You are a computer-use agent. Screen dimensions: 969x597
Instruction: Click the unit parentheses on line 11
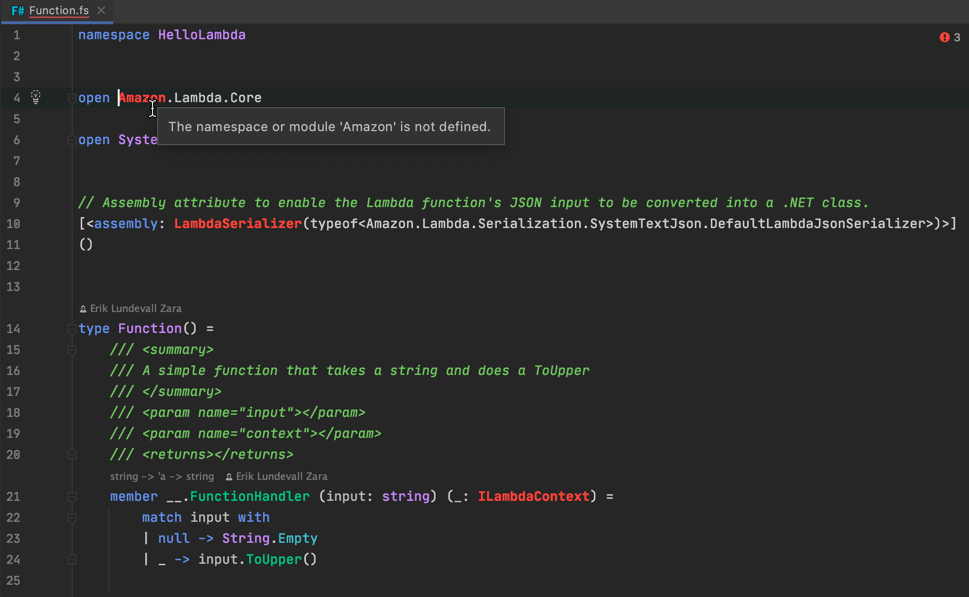pyautogui.click(x=86, y=245)
